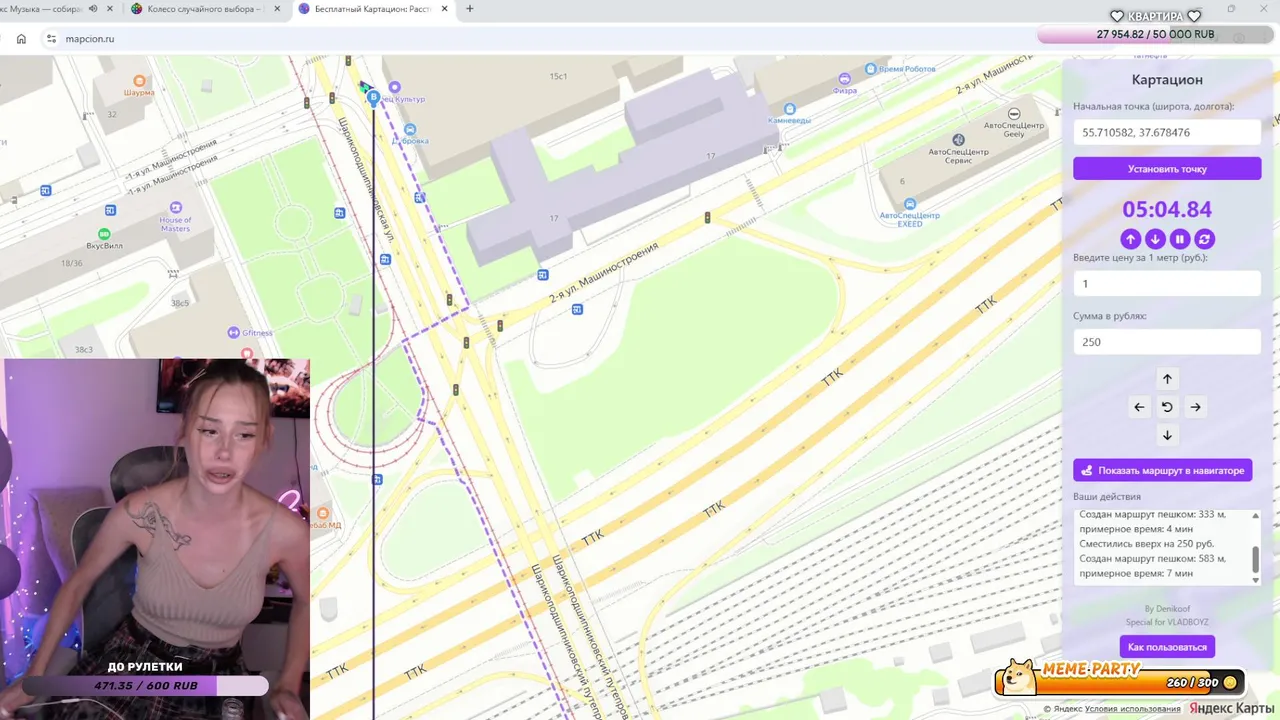The height and width of the screenshot is (720, 1280).
Task: Click the Картацион panel title
Action: [x=1167, y=80]
